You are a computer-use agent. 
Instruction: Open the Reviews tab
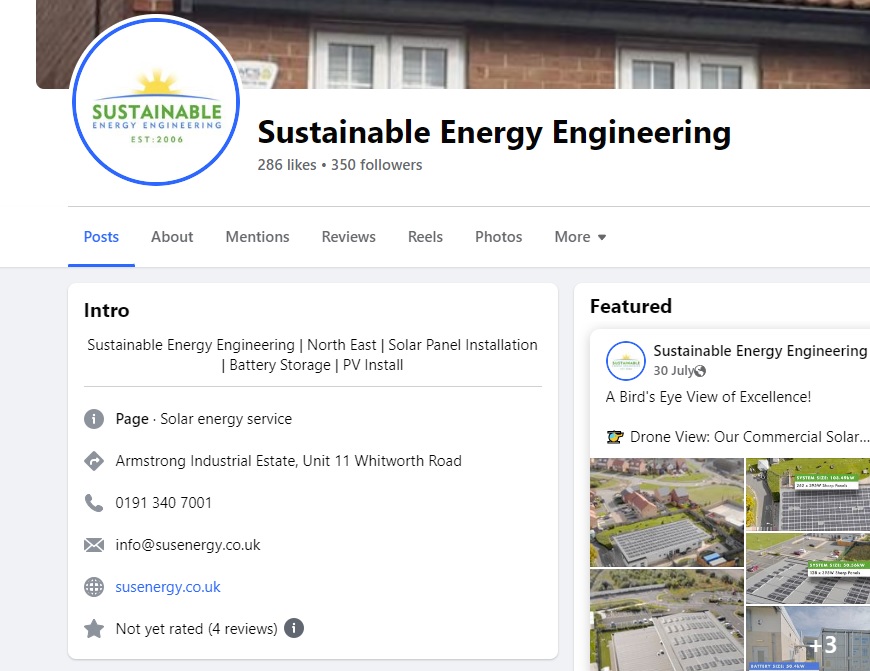348,237
